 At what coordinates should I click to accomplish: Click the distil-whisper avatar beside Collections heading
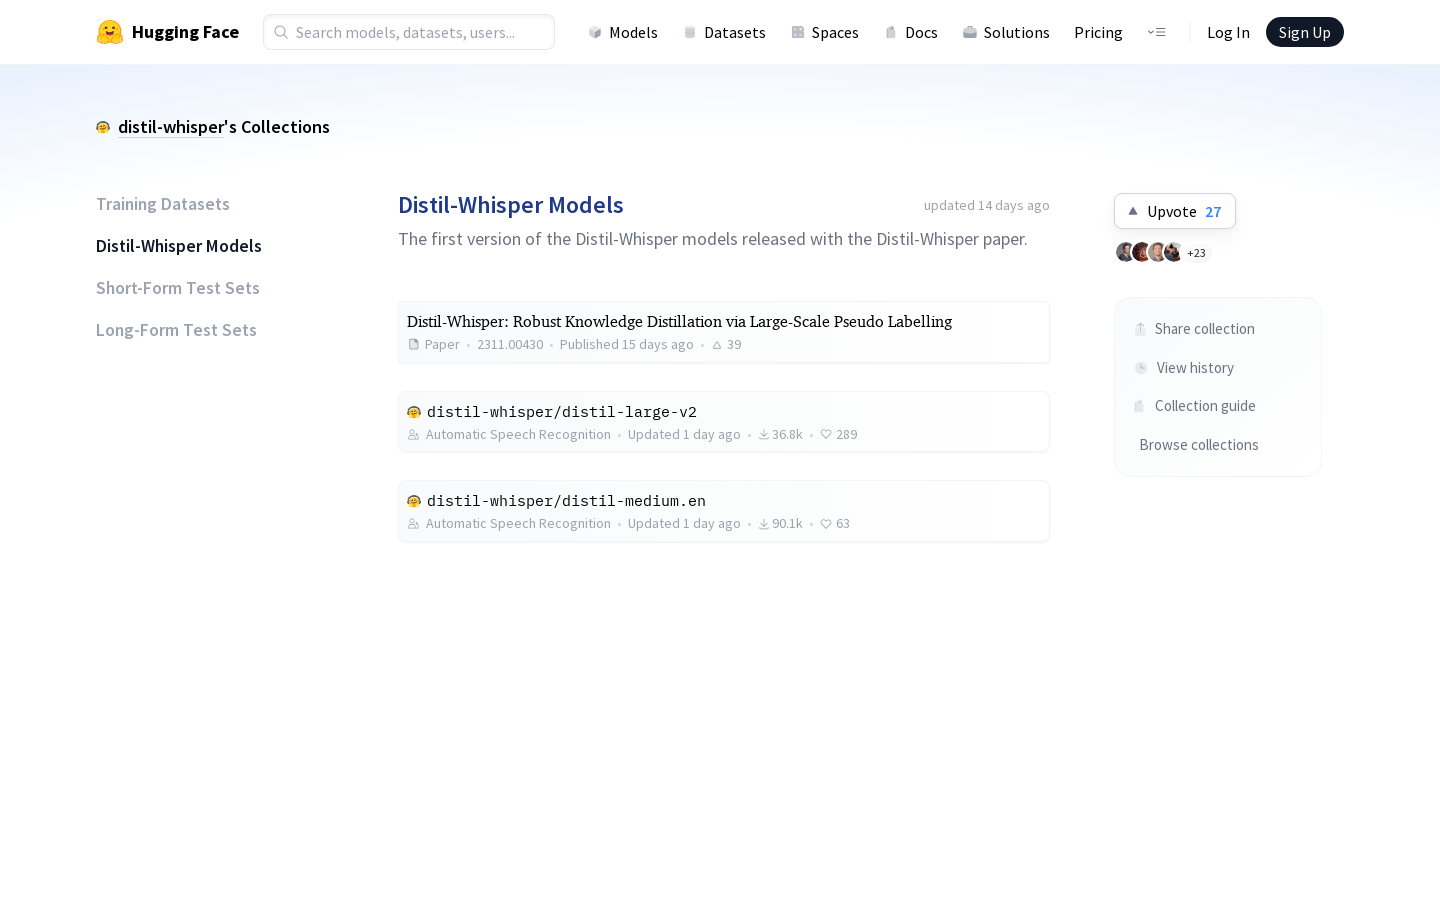click(103, 127)
